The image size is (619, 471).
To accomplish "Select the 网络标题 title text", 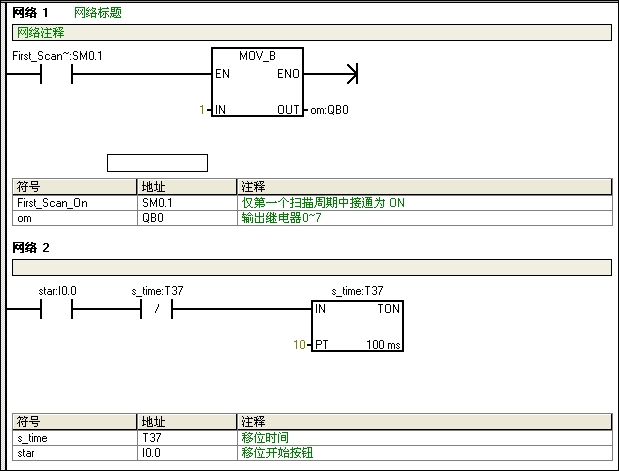I will tap(98, 13).
